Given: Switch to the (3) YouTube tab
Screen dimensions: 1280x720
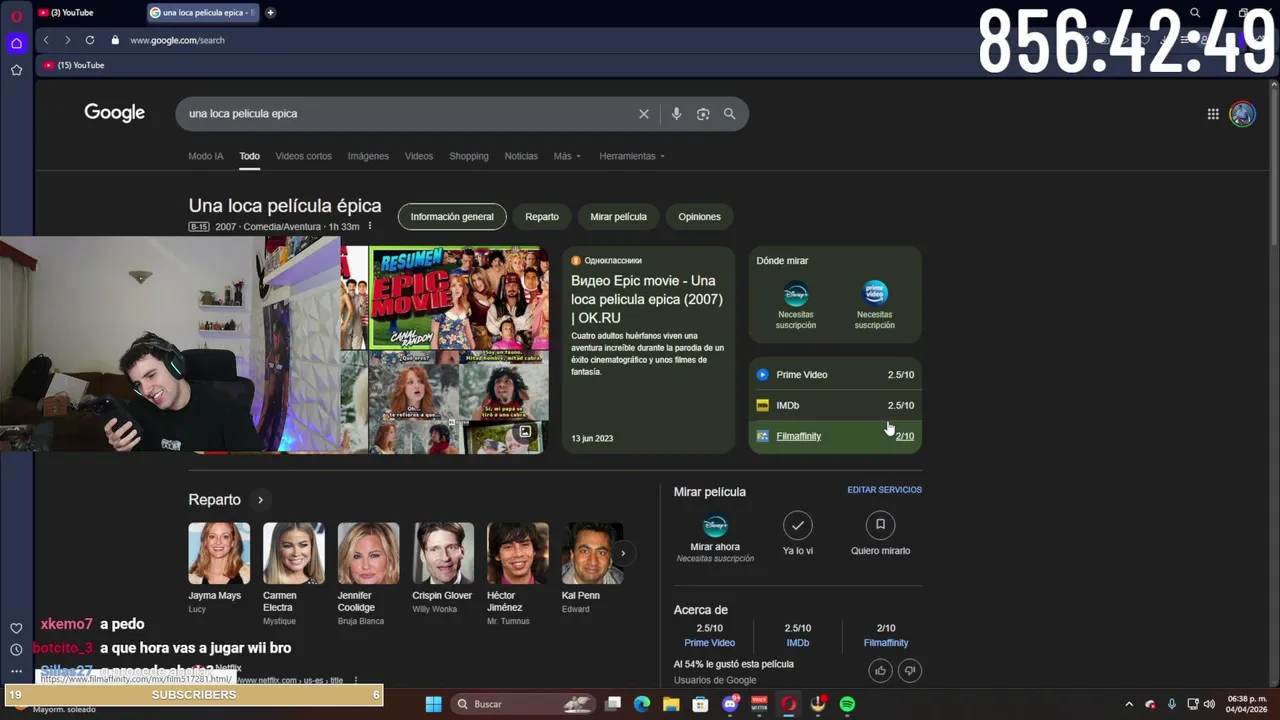Looking at the screenshot, I should click(71, 12).
